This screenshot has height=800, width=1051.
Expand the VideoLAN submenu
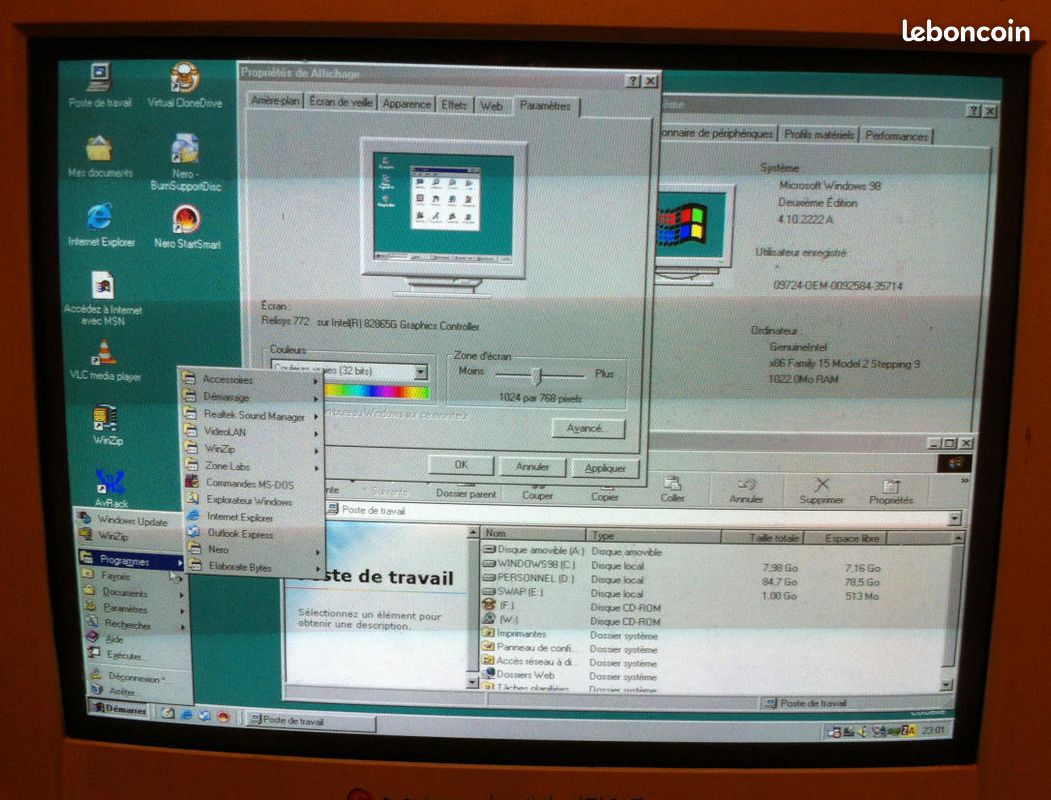pos(250,432)
